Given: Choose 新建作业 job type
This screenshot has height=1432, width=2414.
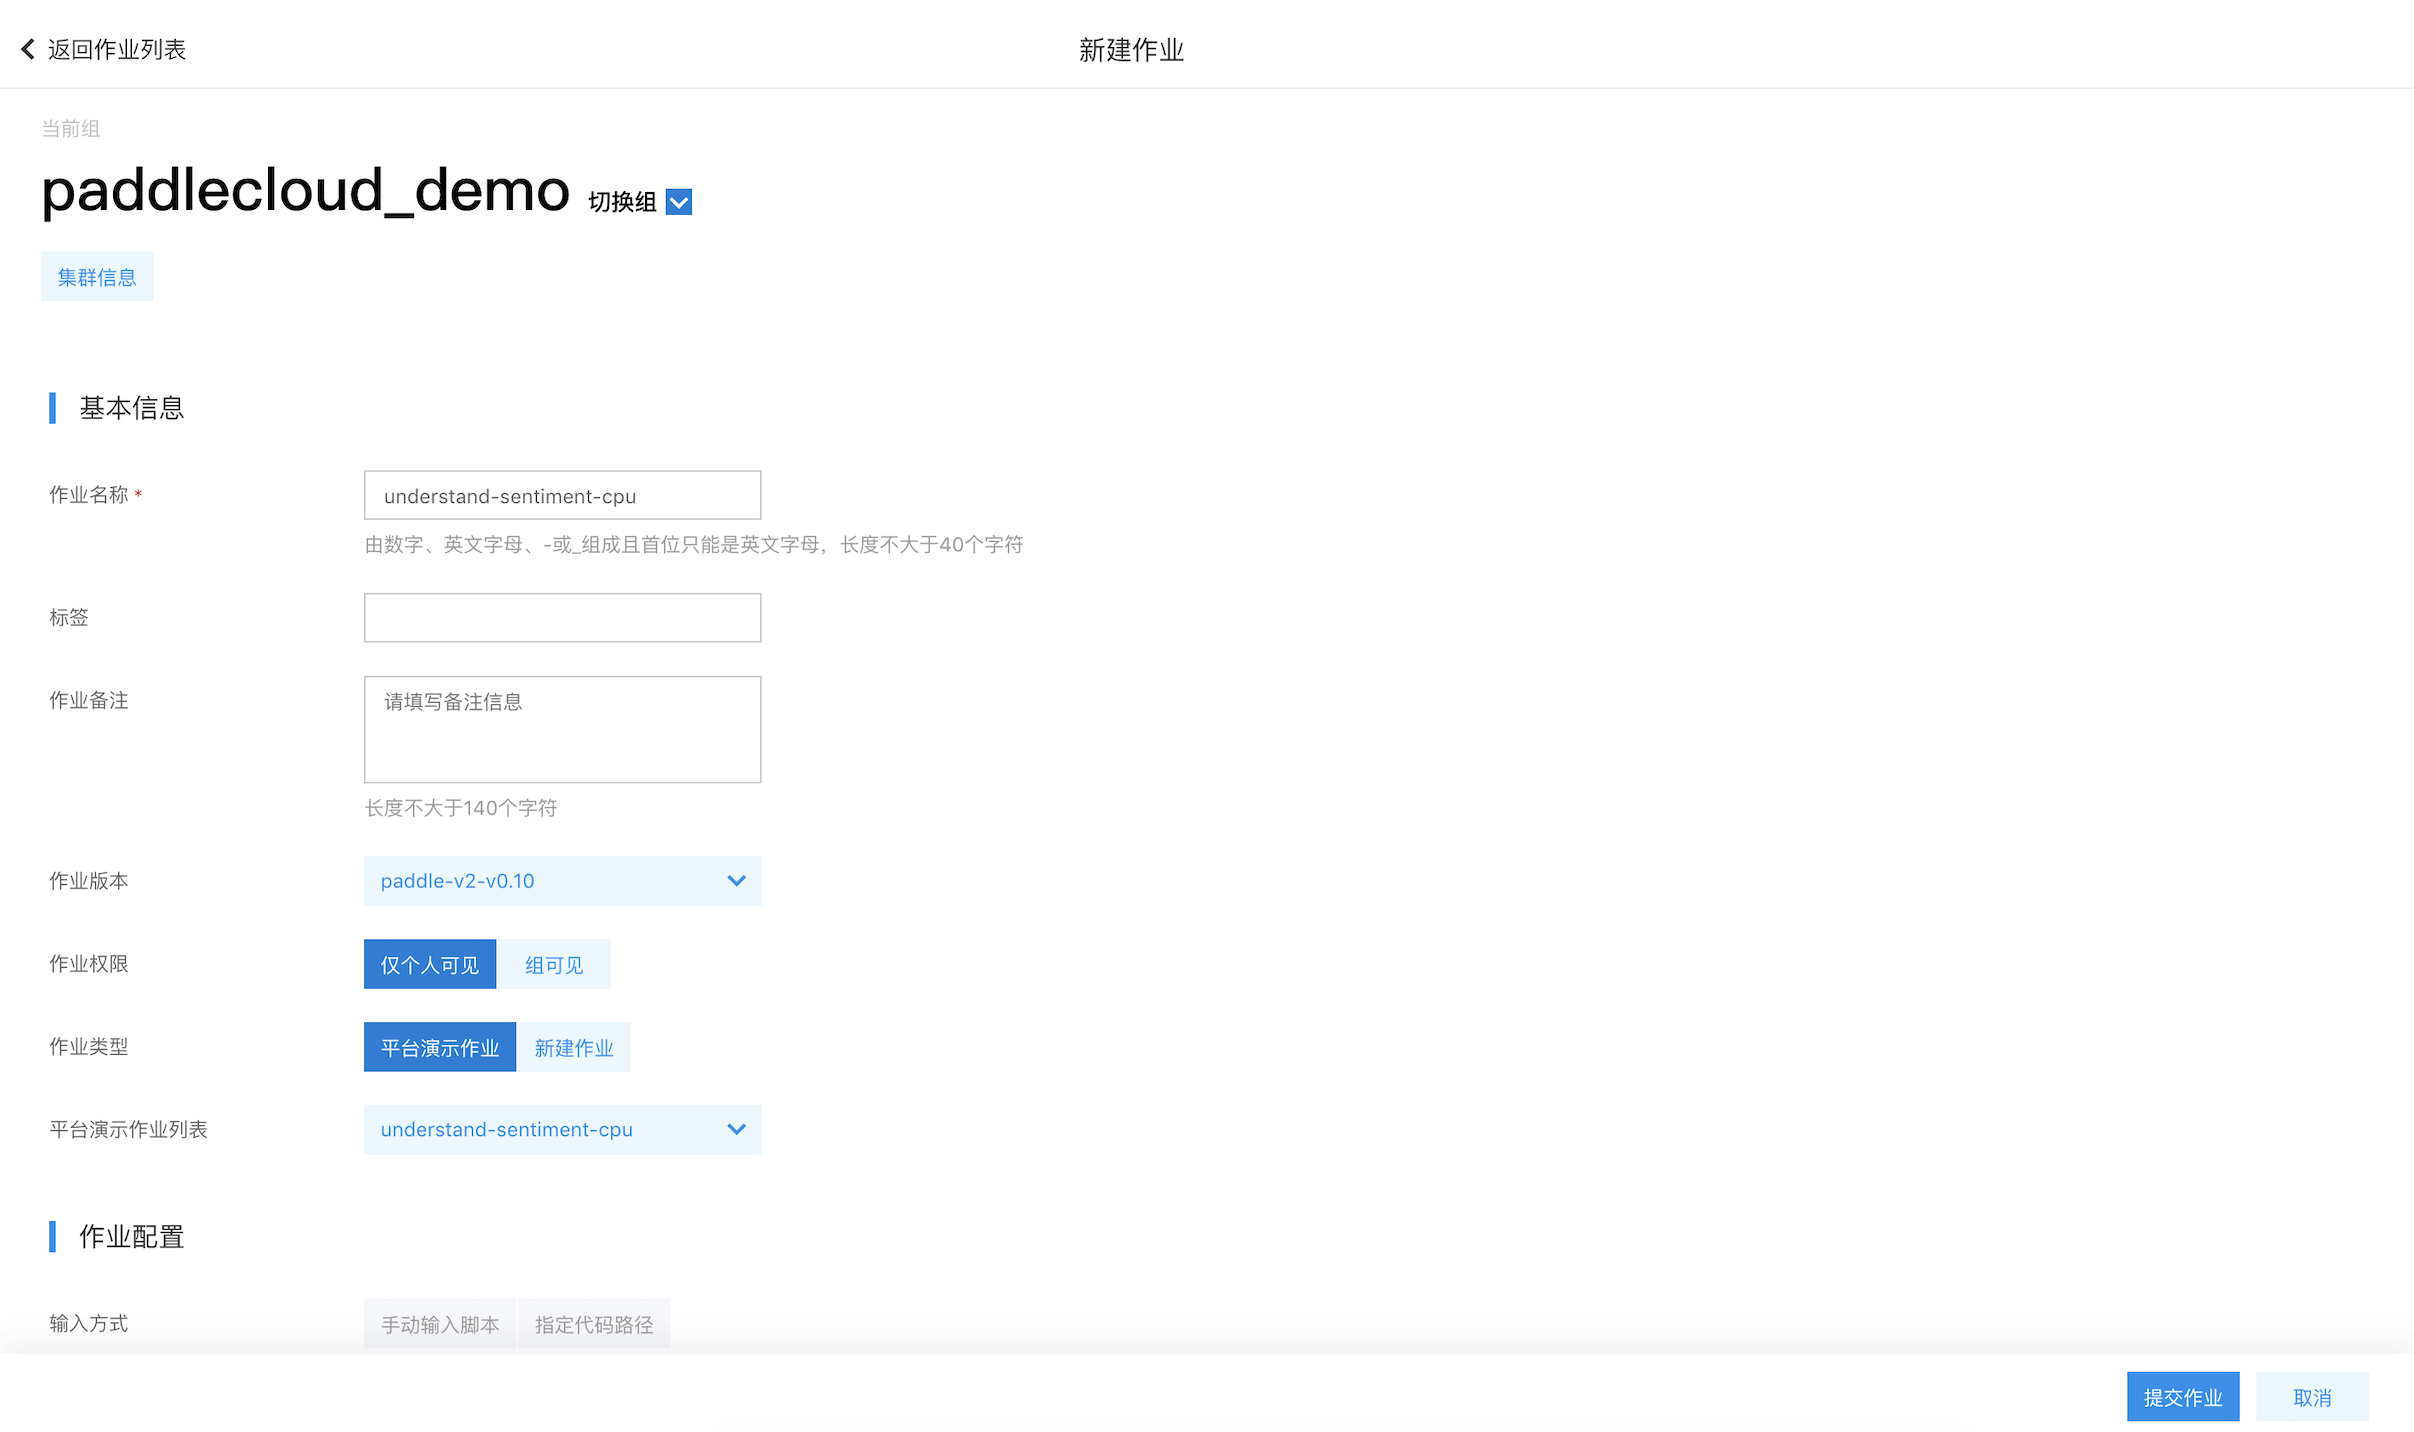Looking at the screenshot, I should point(573,1047).
